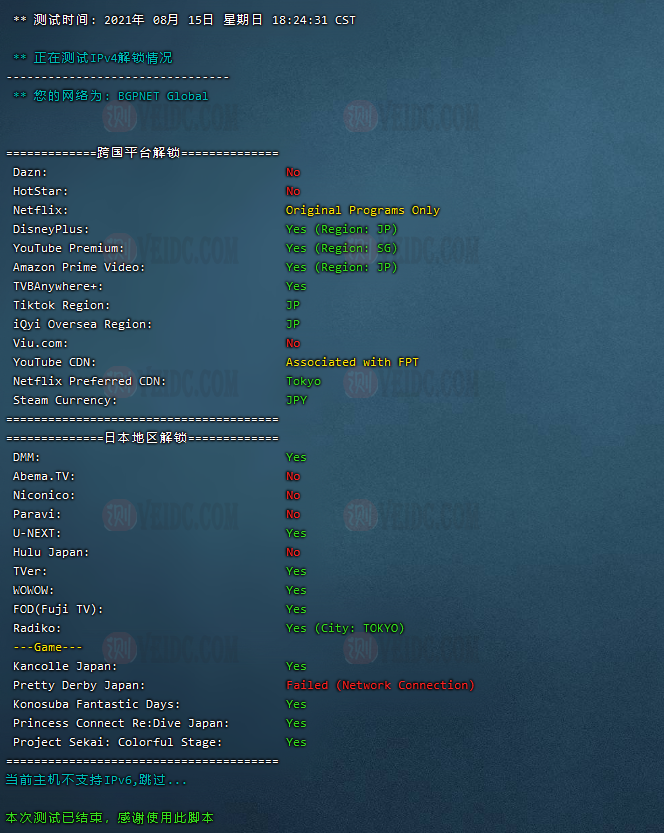
Task: Click the DisneyPlus "Yes (Region: JP)" result
Action: (341, 229)
